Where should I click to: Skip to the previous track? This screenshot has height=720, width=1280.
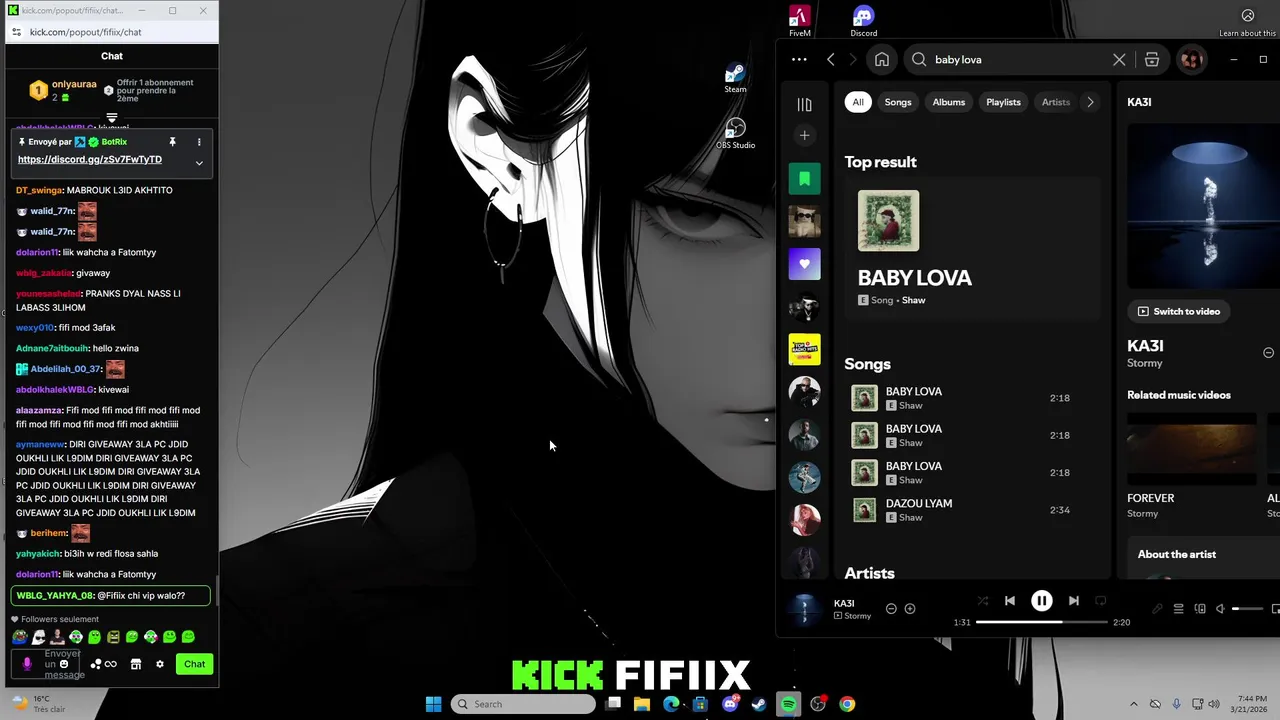pyautogui.click(x=1009, y=601)
